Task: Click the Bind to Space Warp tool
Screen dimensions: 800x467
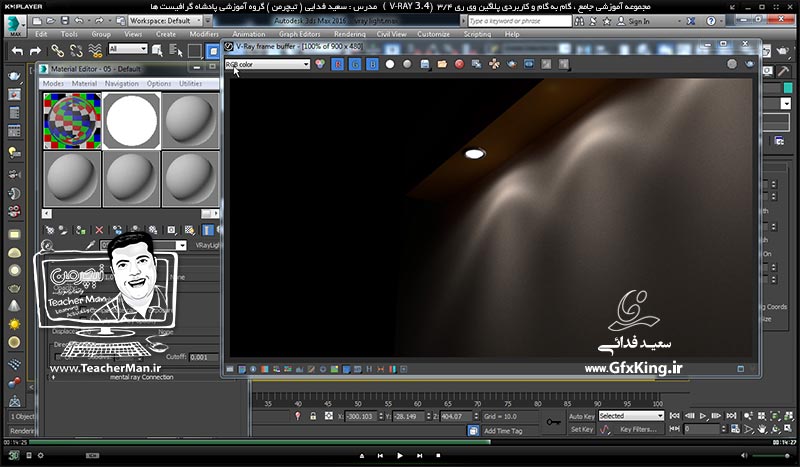Action: click(x=95, y=51)
